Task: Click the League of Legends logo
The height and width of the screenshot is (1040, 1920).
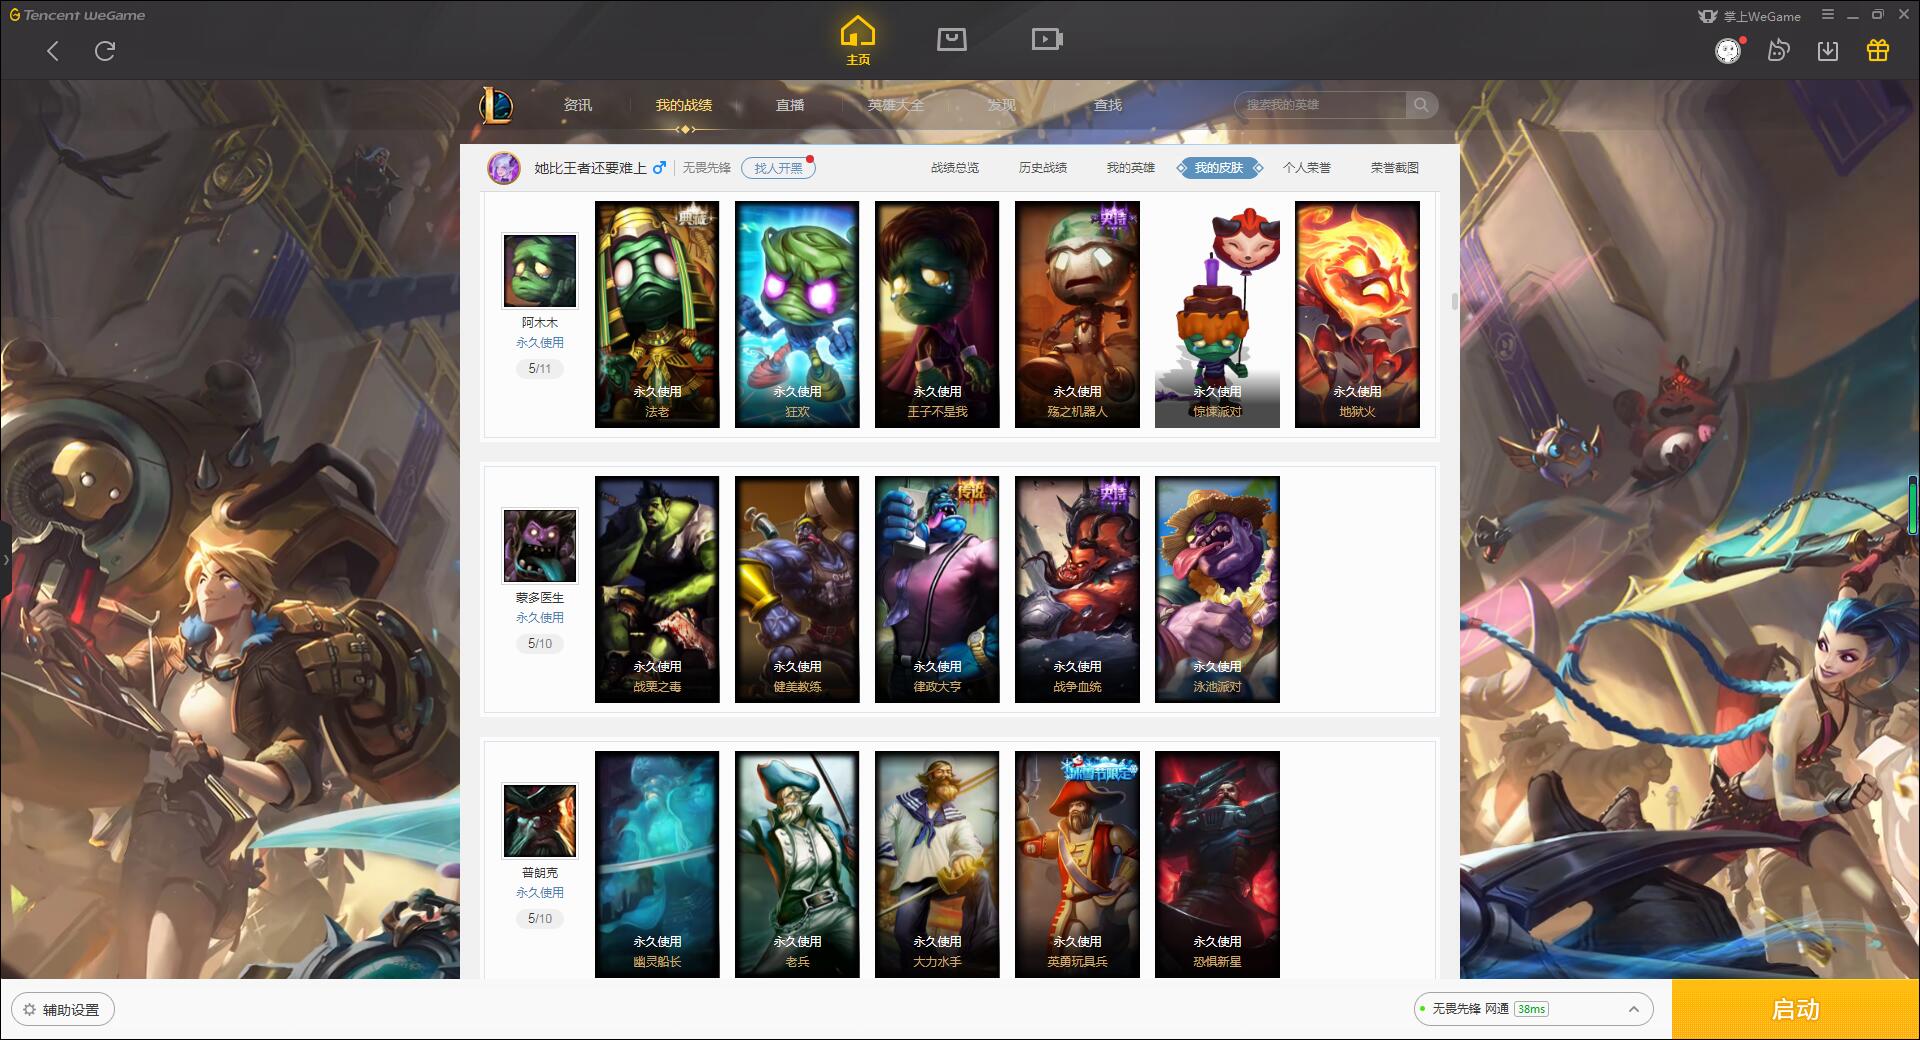Action: point(496,105)
